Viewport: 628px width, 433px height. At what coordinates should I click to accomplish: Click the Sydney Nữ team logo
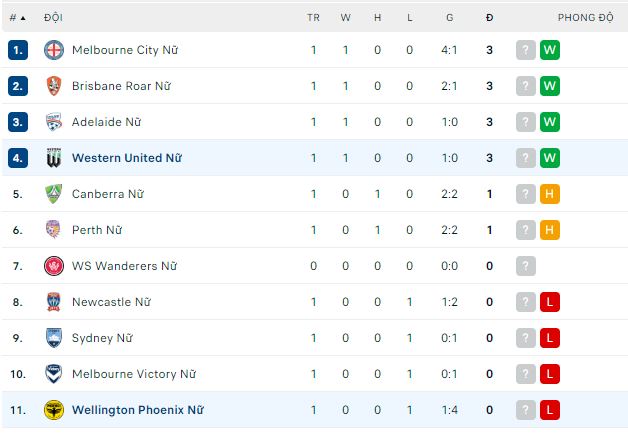tap(54, 338)
